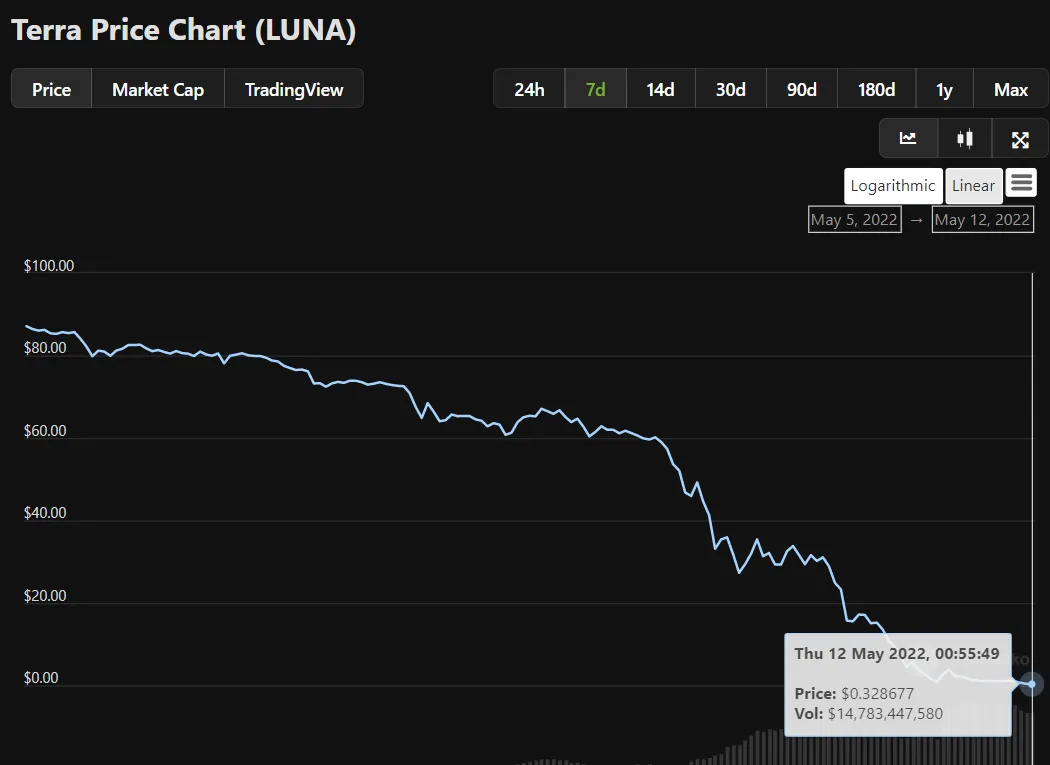Viewport: 1050px width, 765px height.
Task: Open the chart hamburger export menu
Action: (x=1021, y=183)
